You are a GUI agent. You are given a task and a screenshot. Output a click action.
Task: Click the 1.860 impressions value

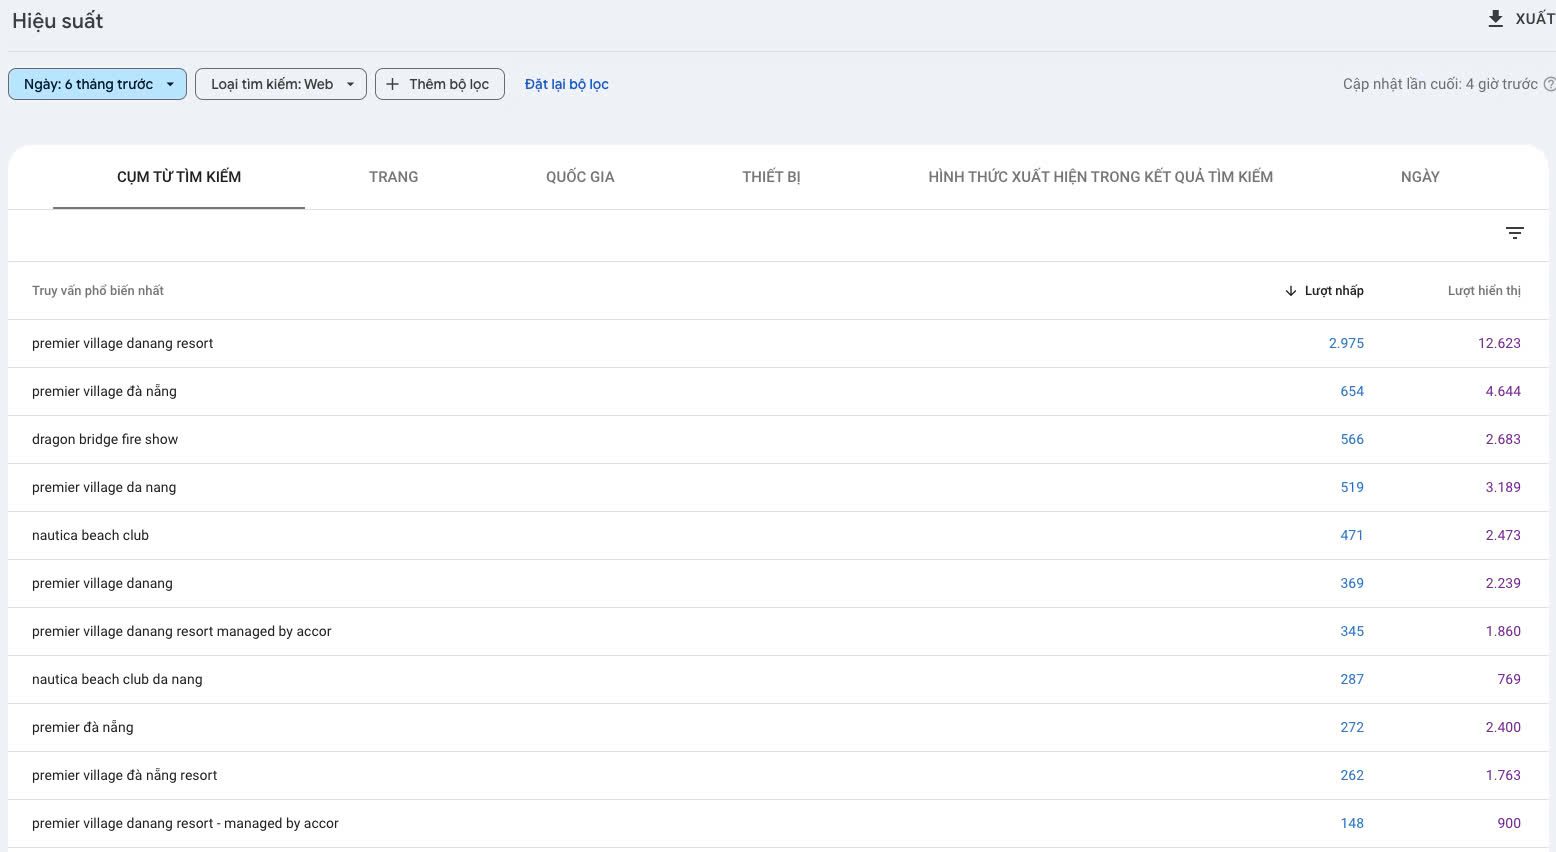click(x=1503, y=631)
